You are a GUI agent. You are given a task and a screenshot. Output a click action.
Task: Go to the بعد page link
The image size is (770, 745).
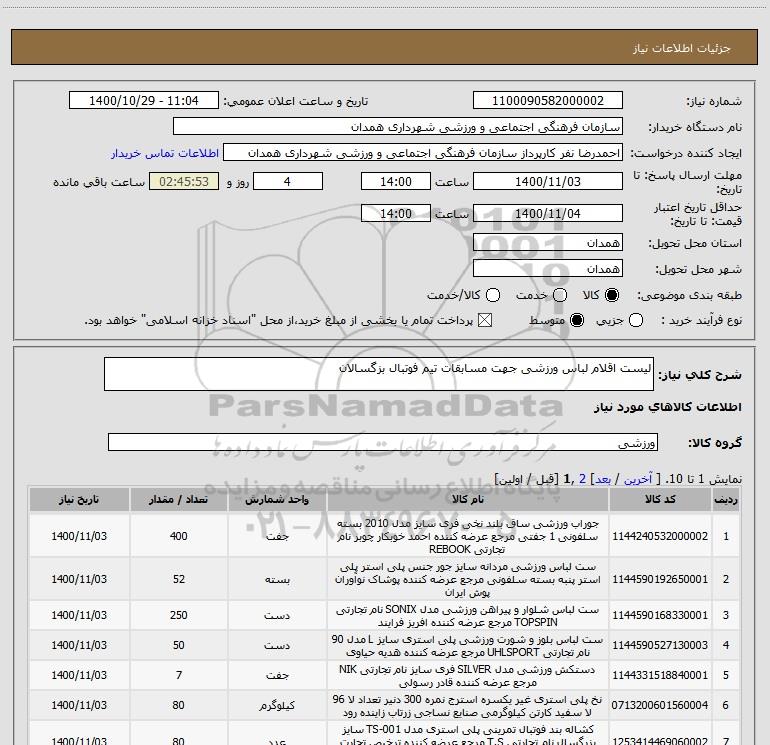point(603,479)
